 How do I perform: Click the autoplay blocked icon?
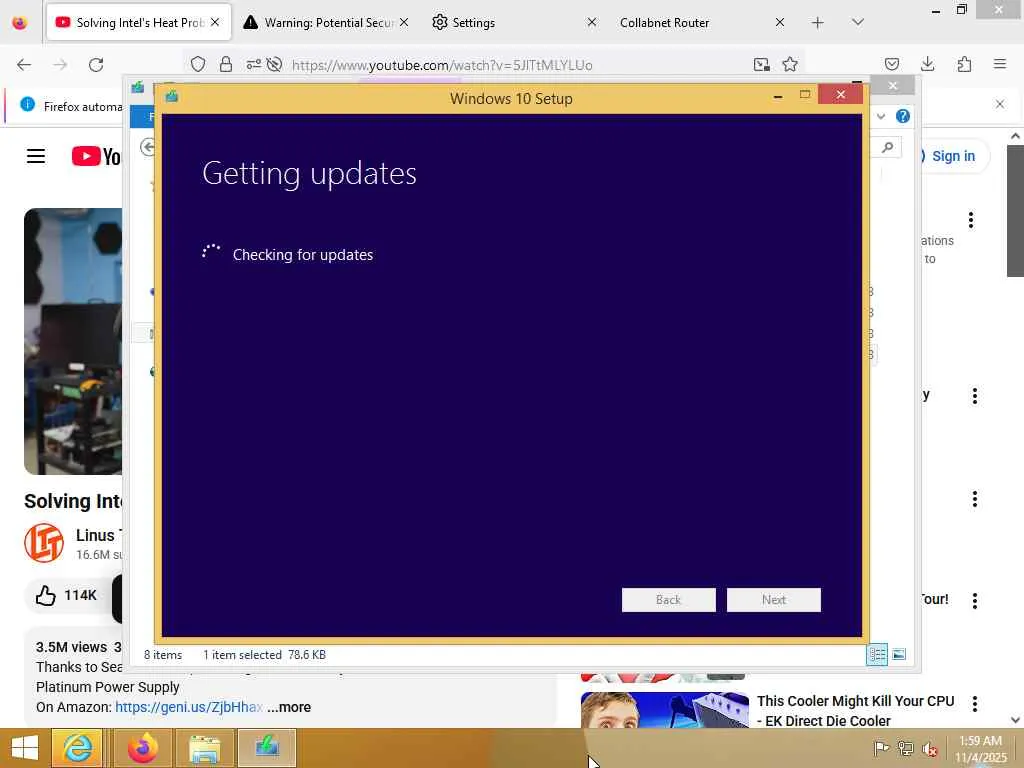[x=275, y=65]
